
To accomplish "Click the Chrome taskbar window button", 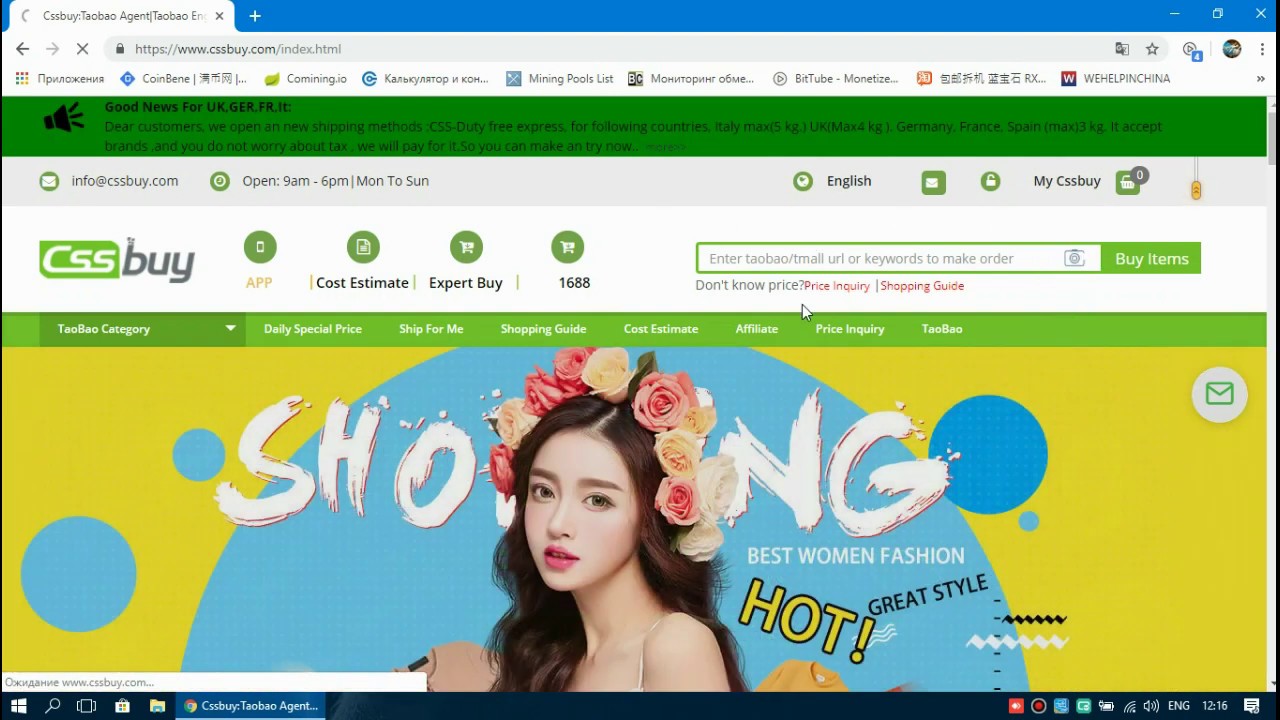I will [x=251, y=706].
